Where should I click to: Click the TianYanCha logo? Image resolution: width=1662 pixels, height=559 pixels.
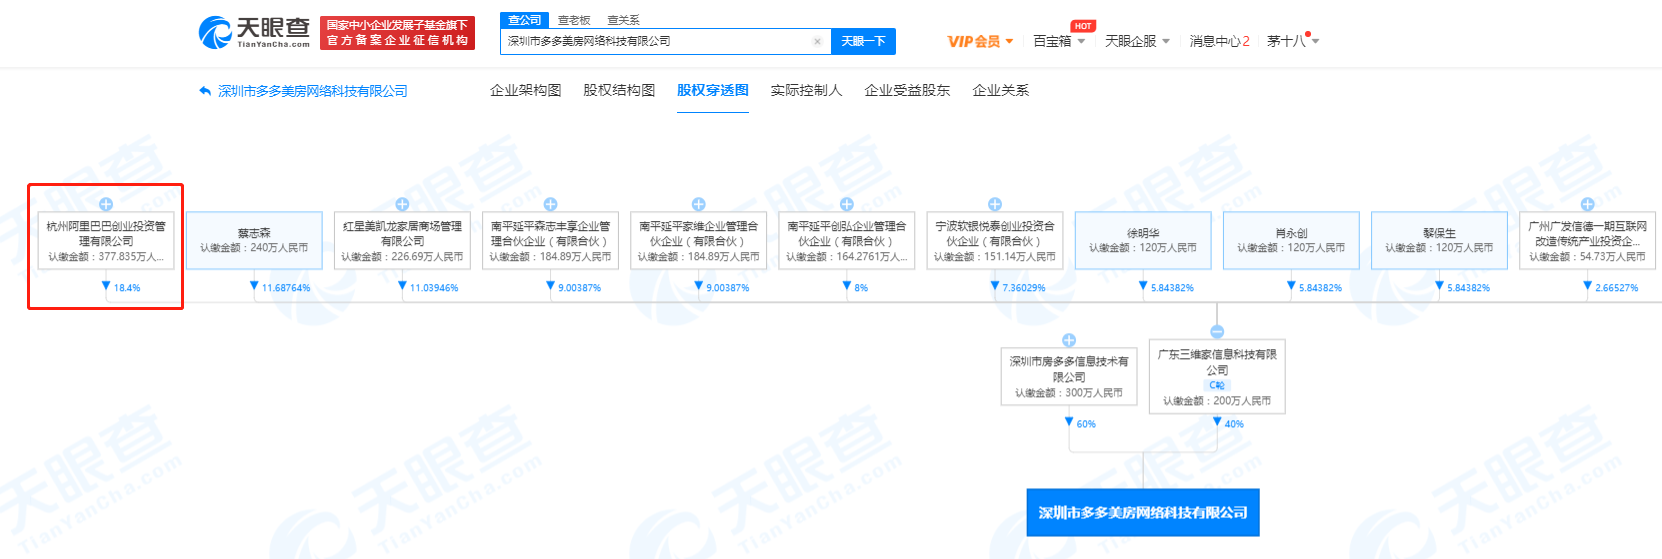[254, 32]
